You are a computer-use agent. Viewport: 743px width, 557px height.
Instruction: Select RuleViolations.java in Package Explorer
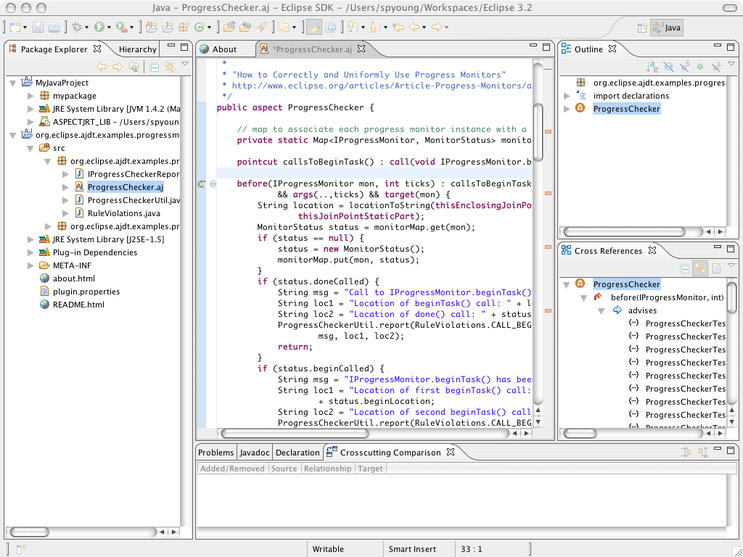(x=123, y=213)
